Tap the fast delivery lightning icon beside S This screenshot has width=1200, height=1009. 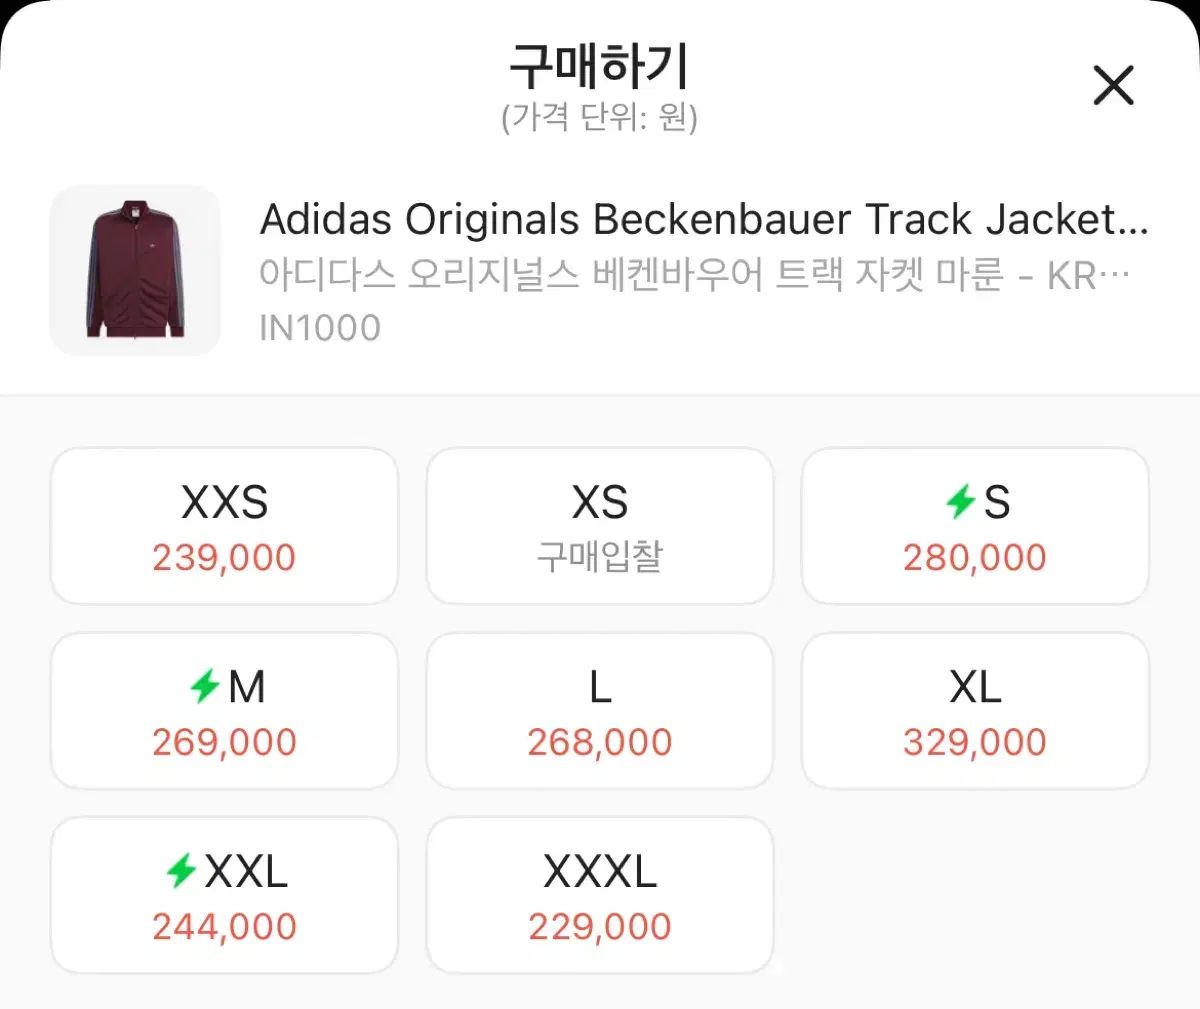(x=961, y=501)
